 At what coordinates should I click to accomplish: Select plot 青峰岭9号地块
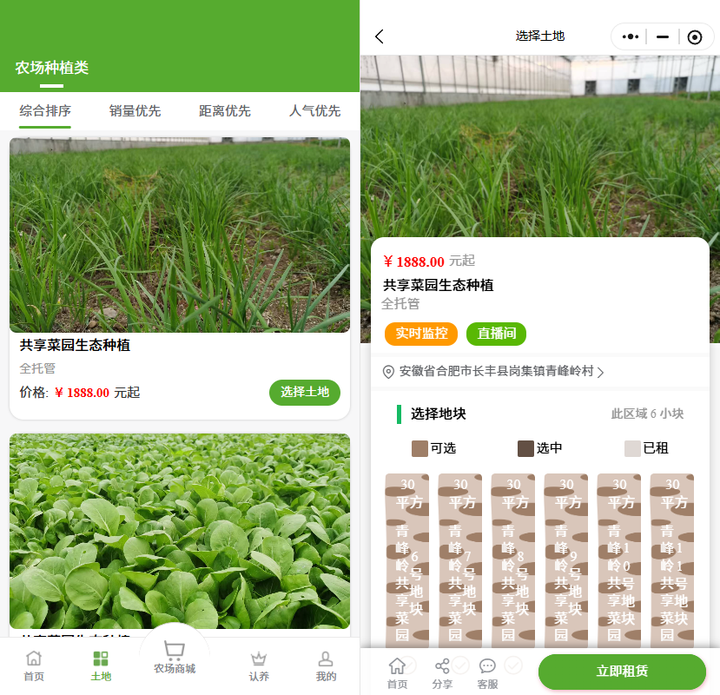pos(566,560)
